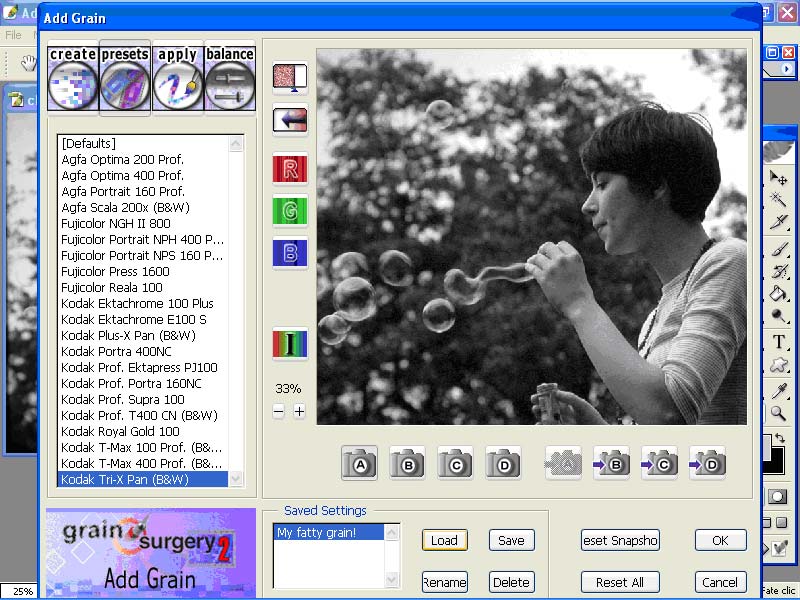
Task: Select Type tool in Photoshop toolbox
Action: 779,341
